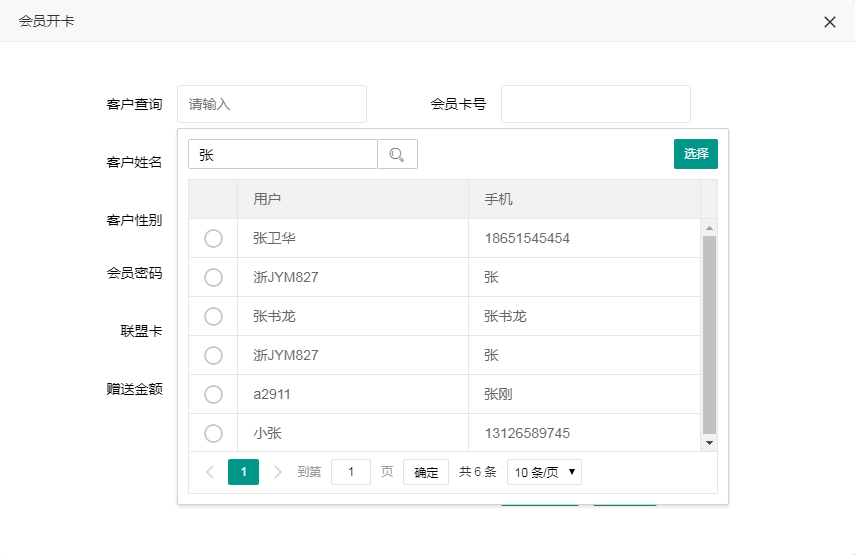Choose the a2911 user radio button
The image size is (855, 555).
point(213,394)
